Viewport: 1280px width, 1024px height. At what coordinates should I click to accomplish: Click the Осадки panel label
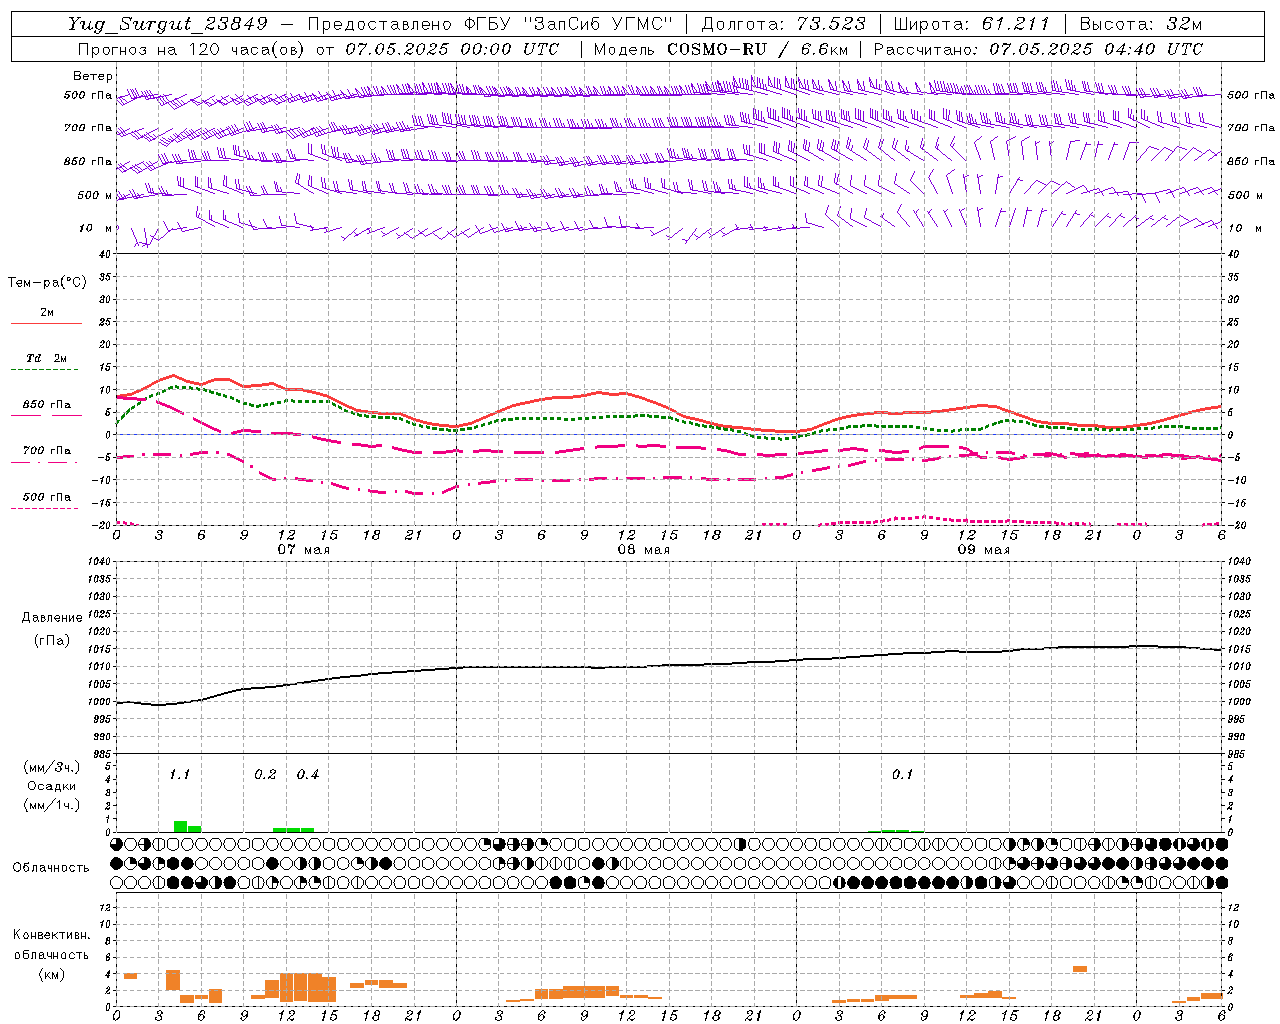pyautogui.click(x=51, y=786)
